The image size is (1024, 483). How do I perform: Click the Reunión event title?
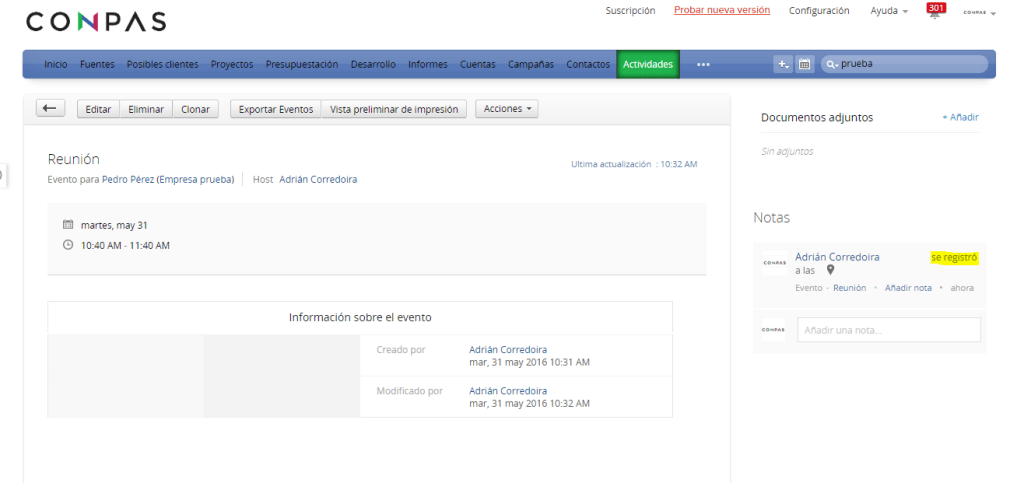click(74, 159)
